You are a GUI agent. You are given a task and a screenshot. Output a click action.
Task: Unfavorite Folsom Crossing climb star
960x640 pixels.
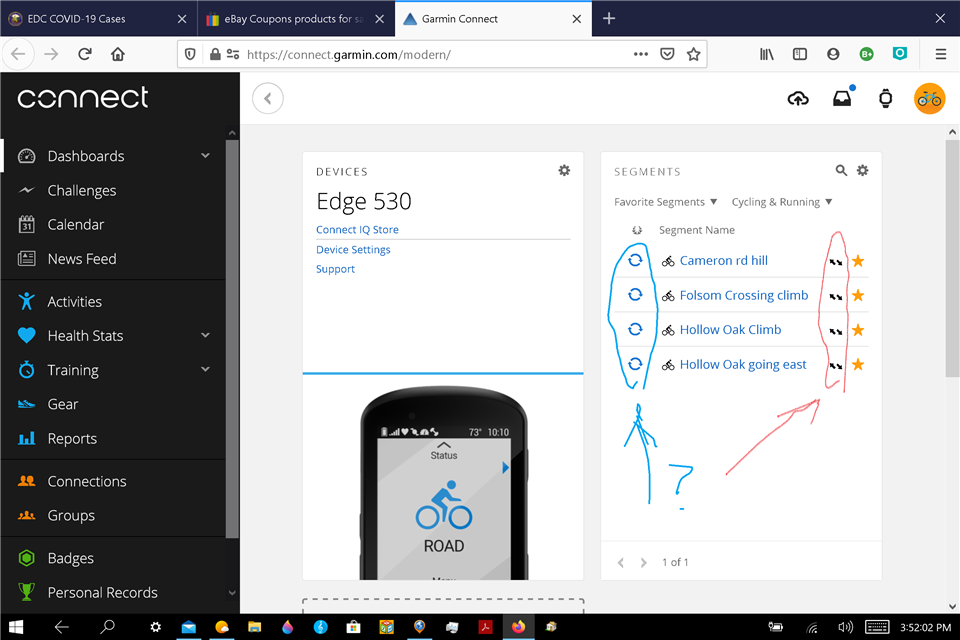point(858,295)
